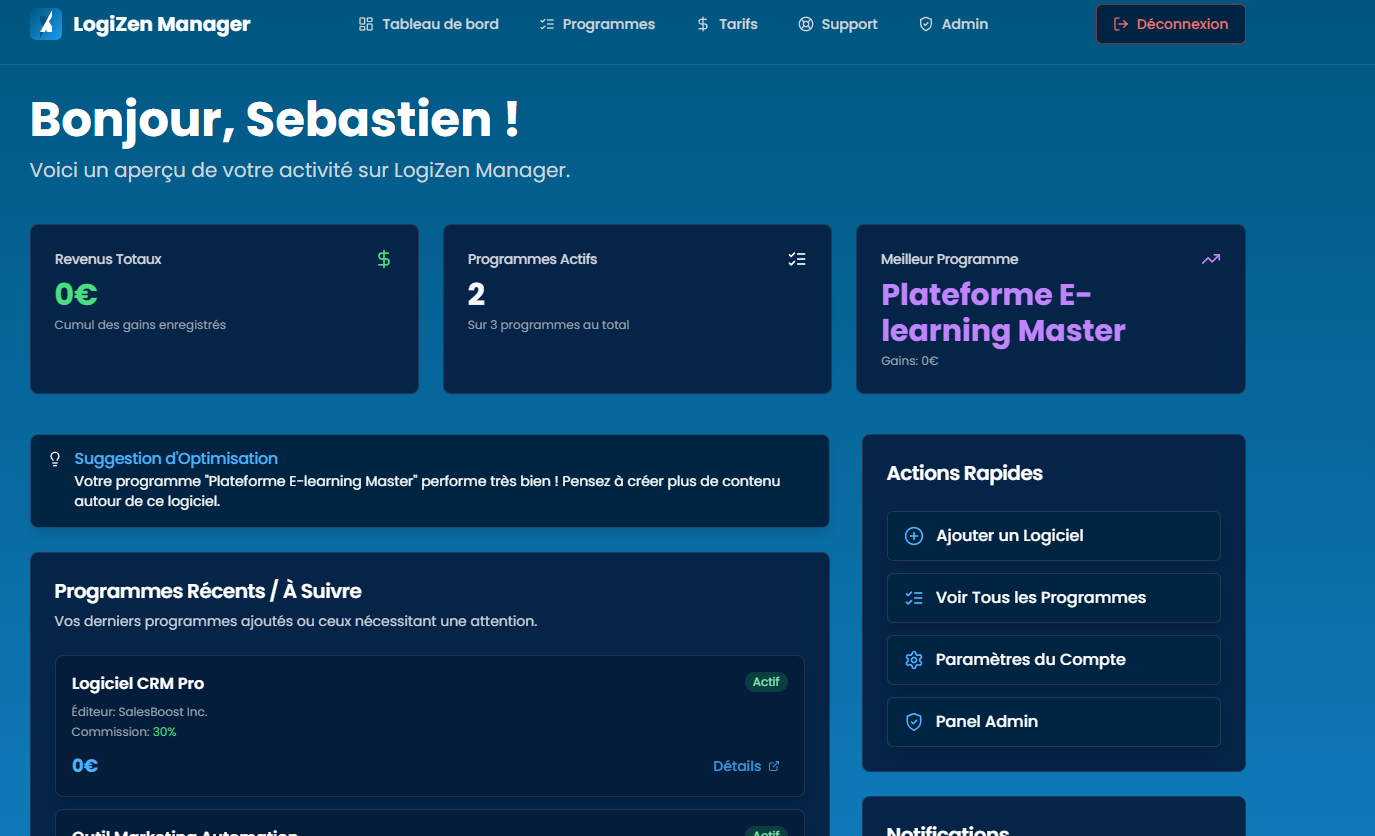1375x836 pixels.
Task: Click the lightbulb icon in the suggestion banner
Action: click(x=55, y=458)
